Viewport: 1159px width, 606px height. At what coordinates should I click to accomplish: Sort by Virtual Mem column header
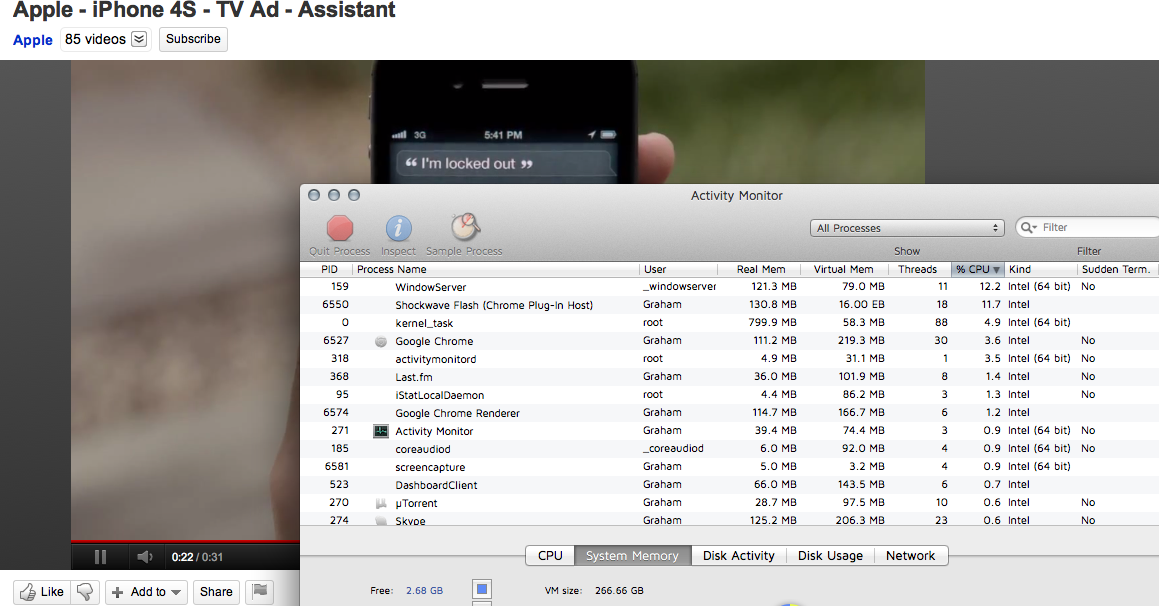843,269
